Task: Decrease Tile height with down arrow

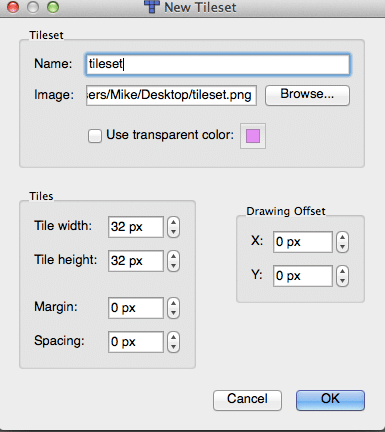Action: 173,266
